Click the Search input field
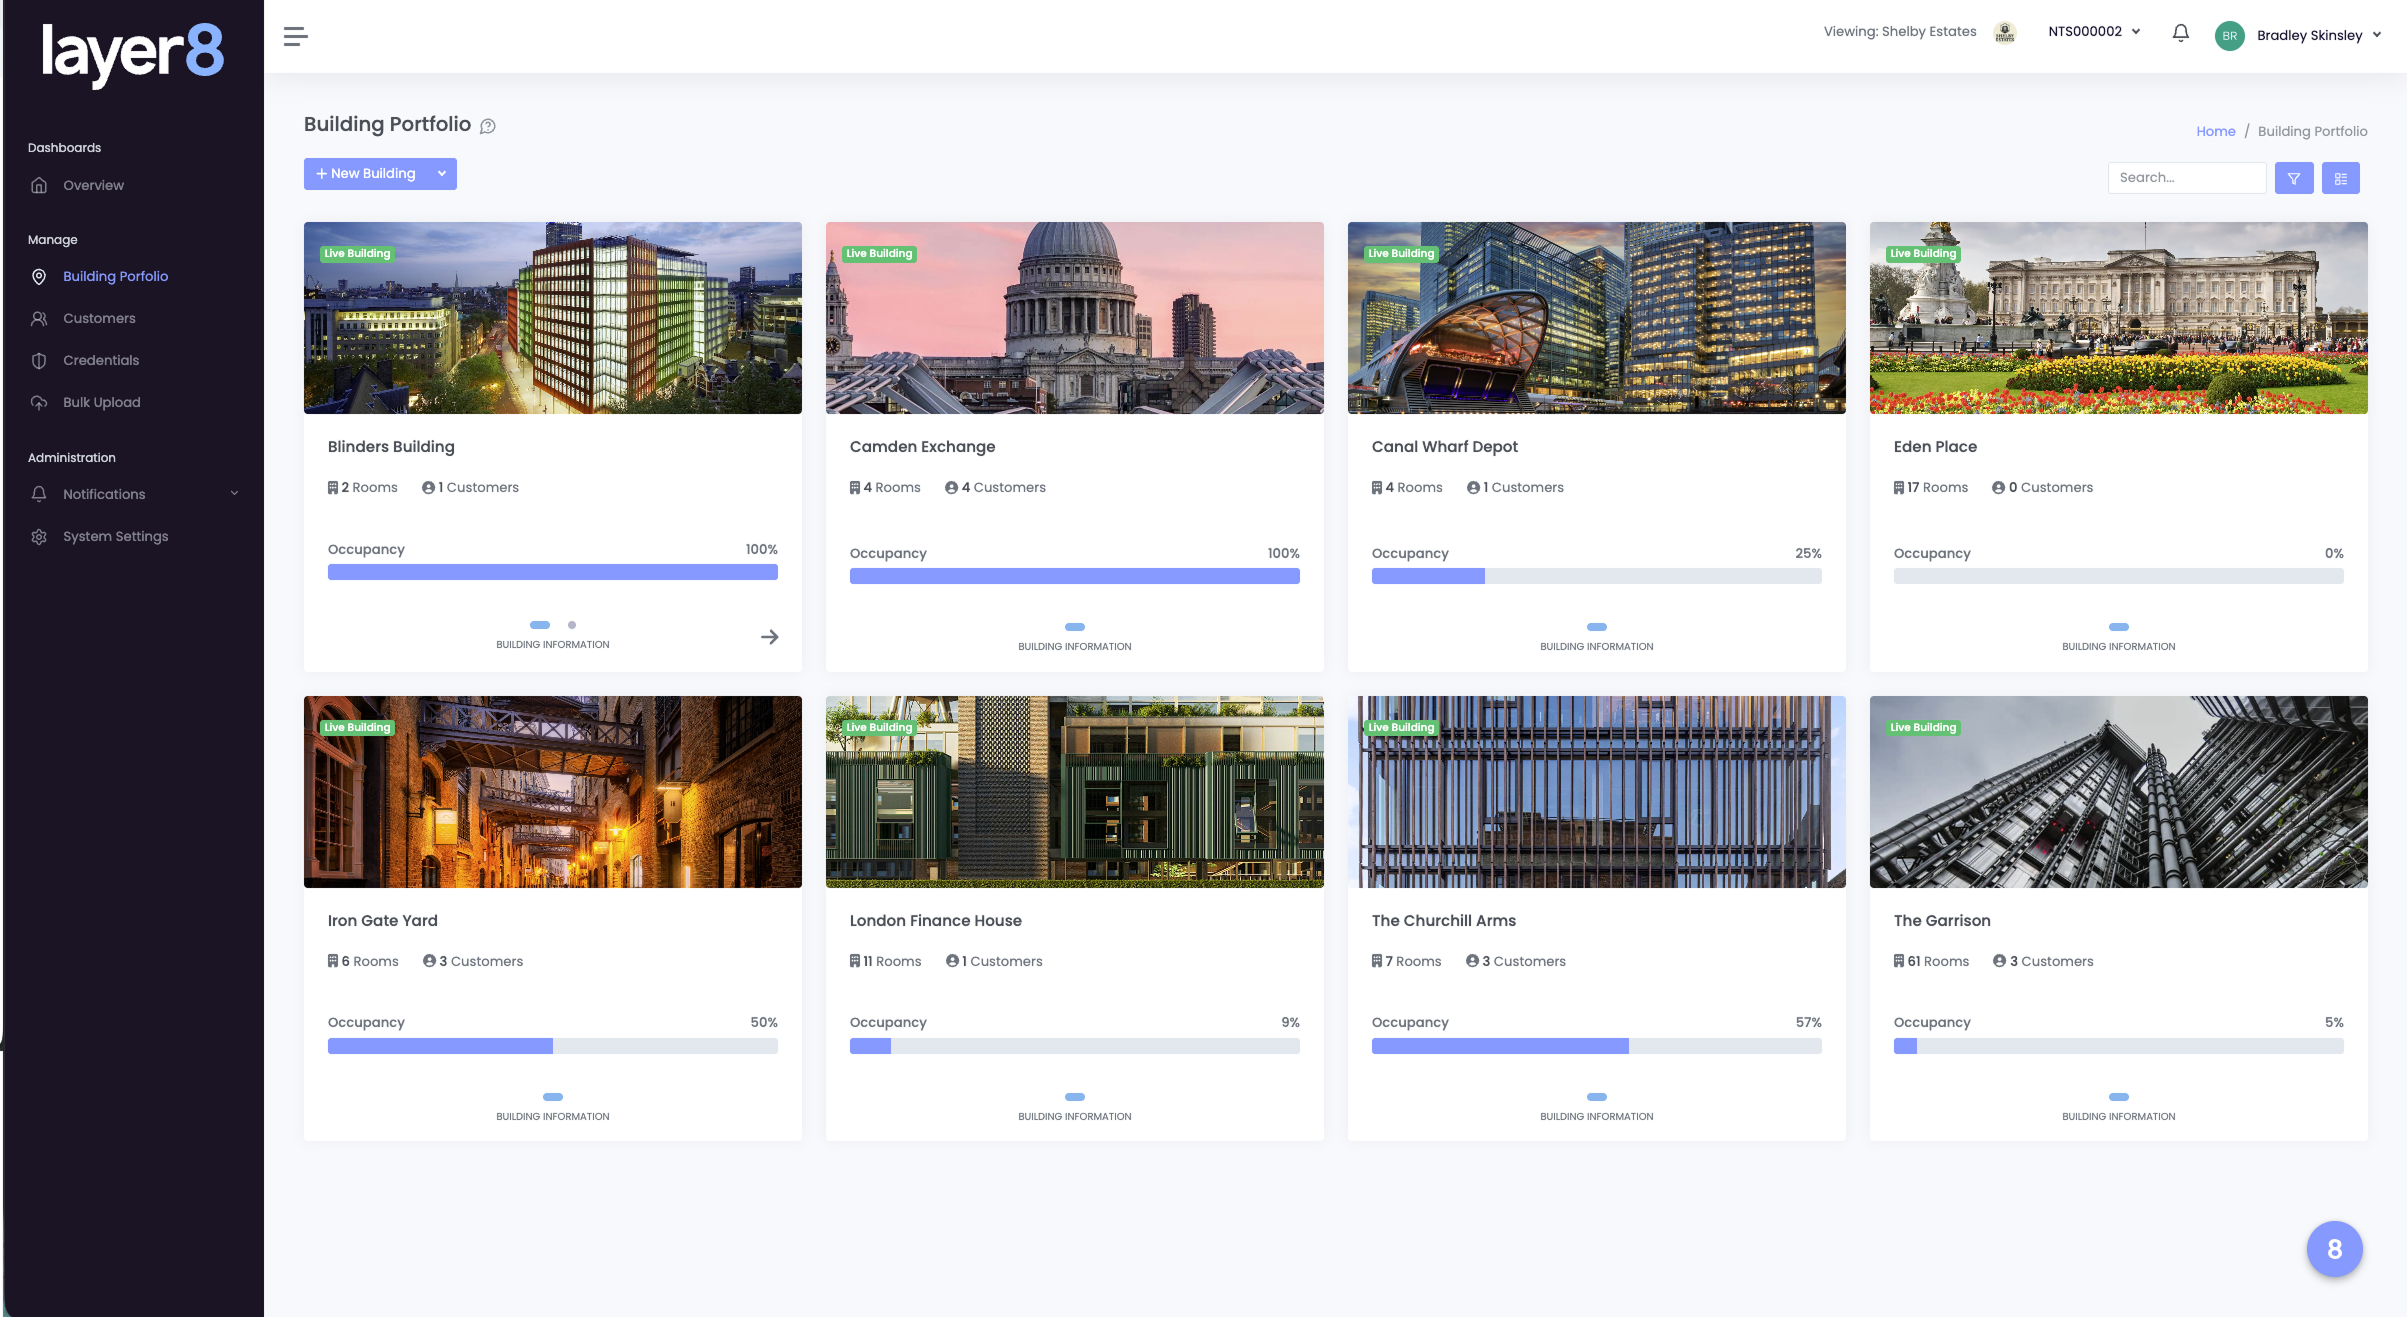The height and width of the screenshot is (1317, 2407). [x=2186, y=178]
